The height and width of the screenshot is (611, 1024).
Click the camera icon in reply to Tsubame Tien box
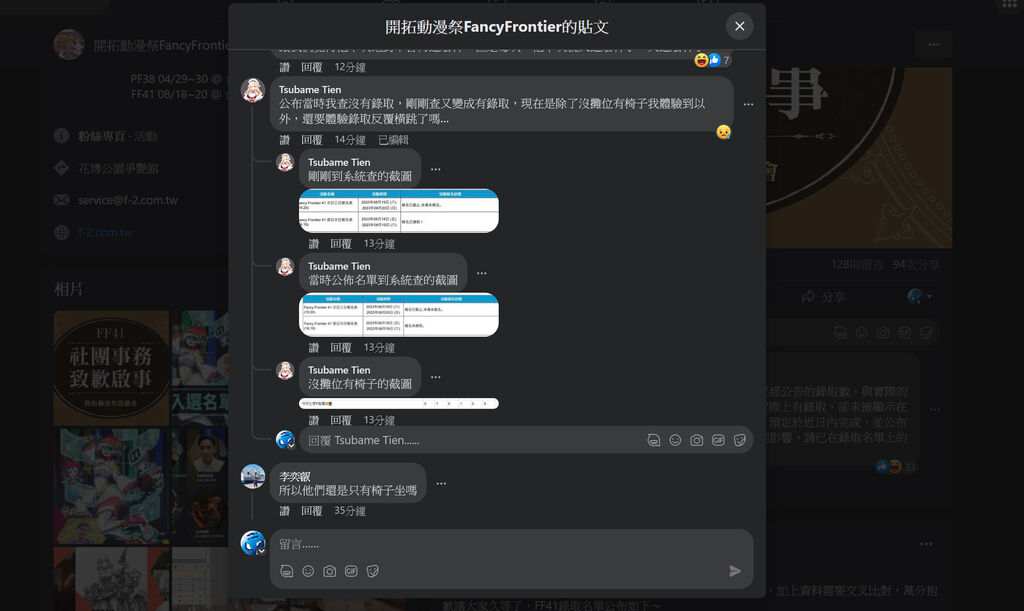[697, 441]
